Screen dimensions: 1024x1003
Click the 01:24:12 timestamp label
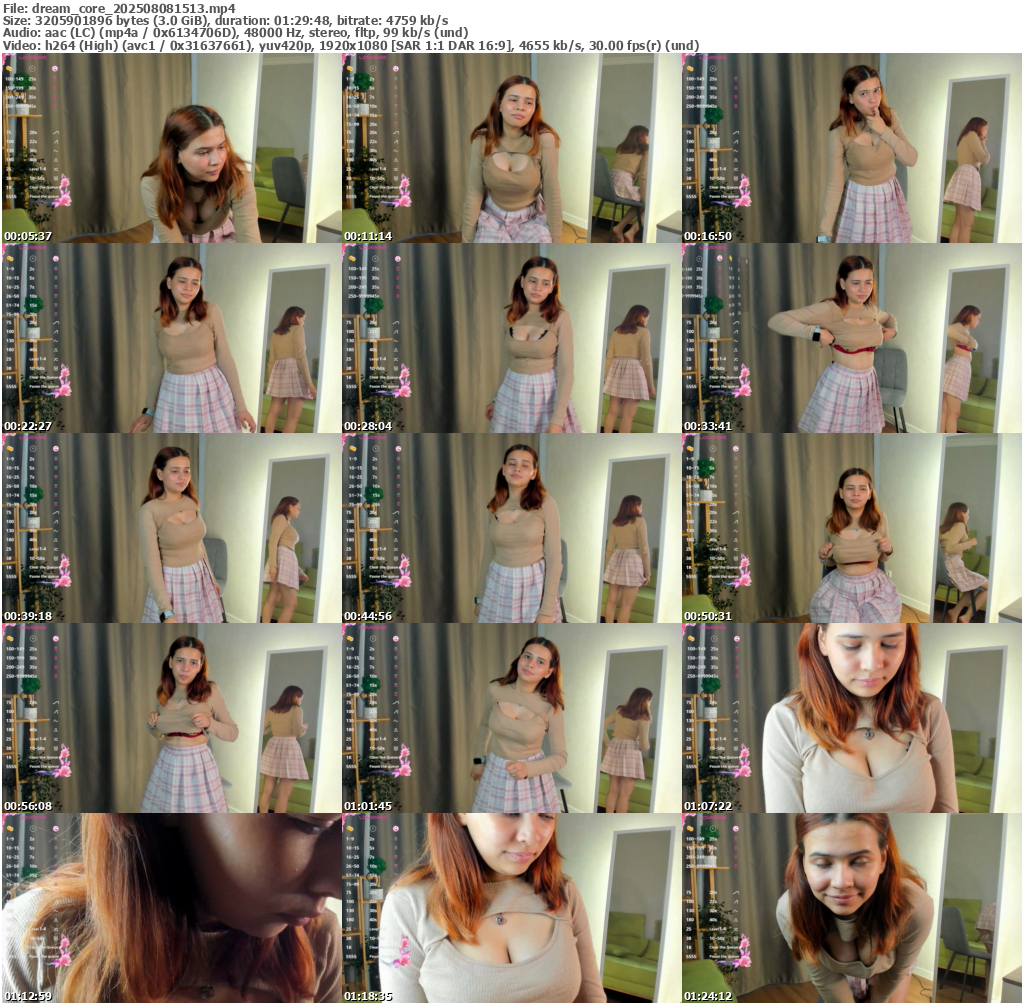704,995
